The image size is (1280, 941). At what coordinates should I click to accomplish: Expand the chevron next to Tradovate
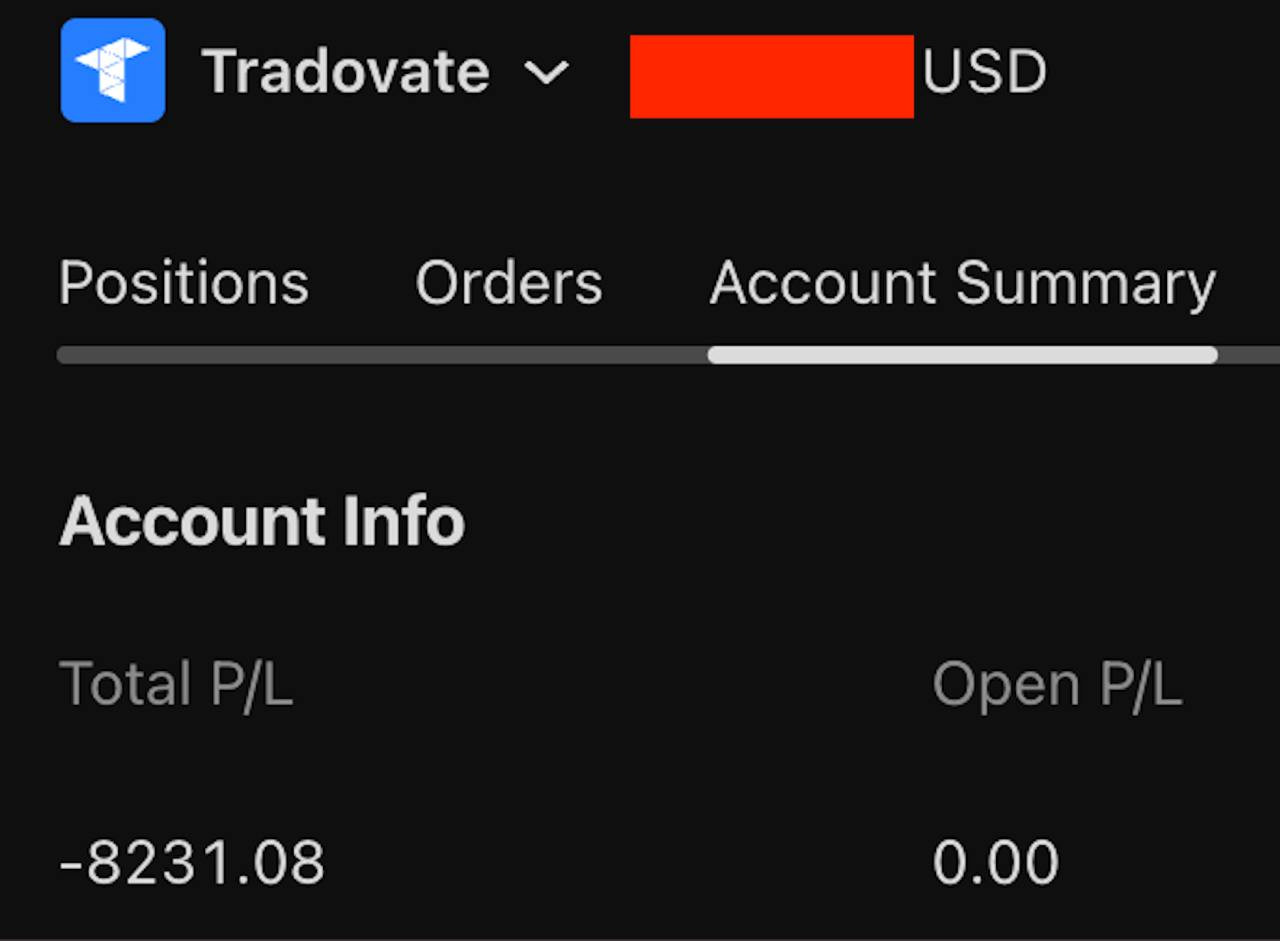point(547,72)
